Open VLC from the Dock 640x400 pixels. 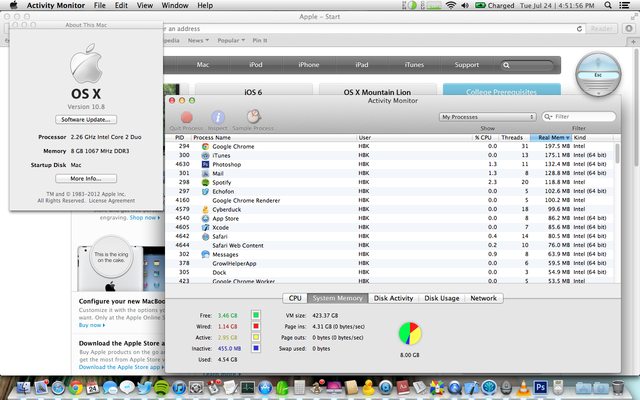click(523, 387)
